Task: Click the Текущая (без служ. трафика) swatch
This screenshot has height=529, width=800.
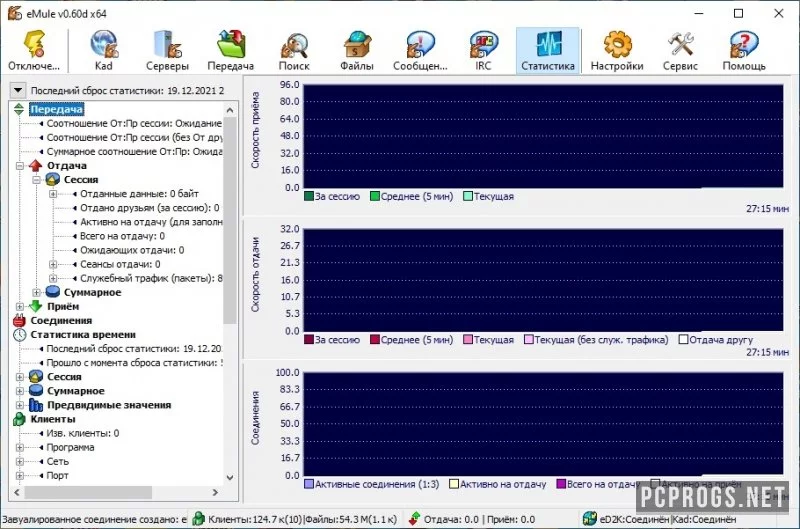Action: click(x=529, y=339)
